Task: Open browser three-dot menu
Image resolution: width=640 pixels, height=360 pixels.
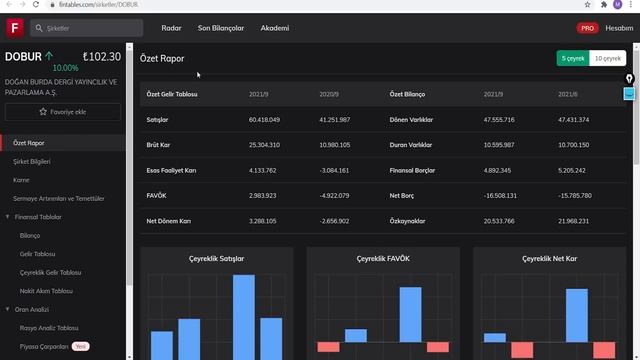Action: pos(631,4)
